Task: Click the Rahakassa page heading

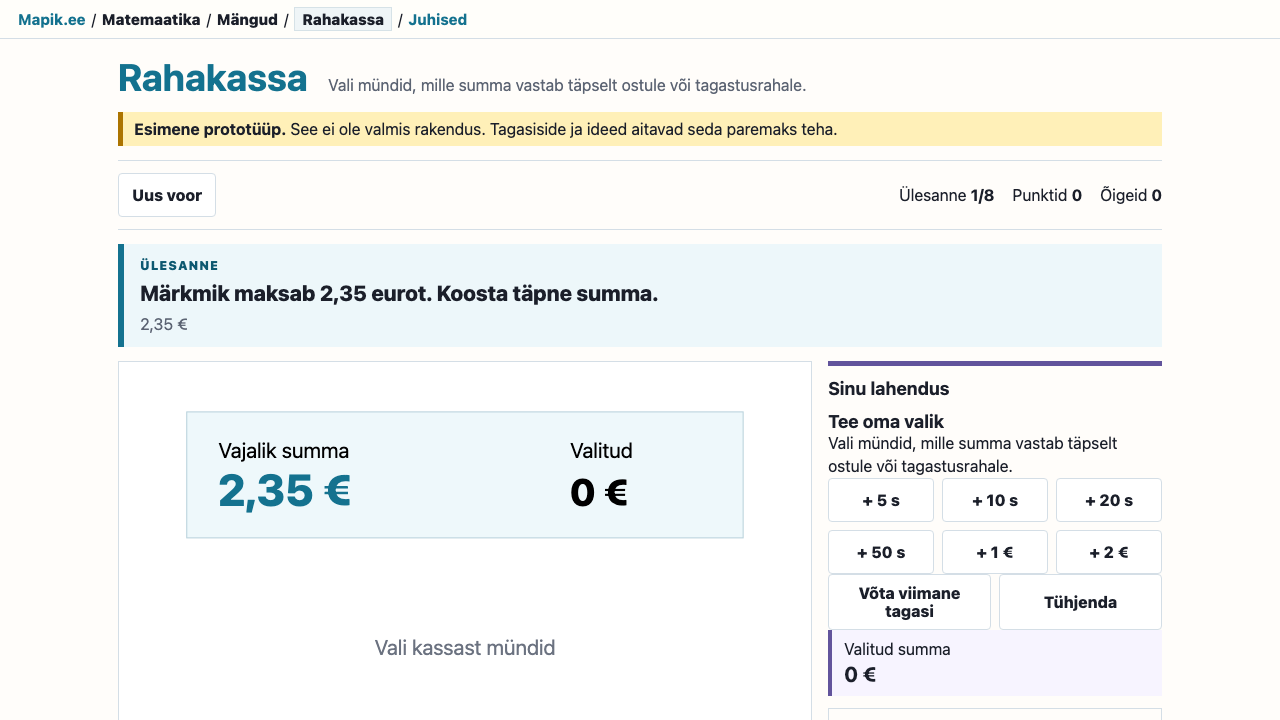Action: pyautogui.click(x=213, y=78)
